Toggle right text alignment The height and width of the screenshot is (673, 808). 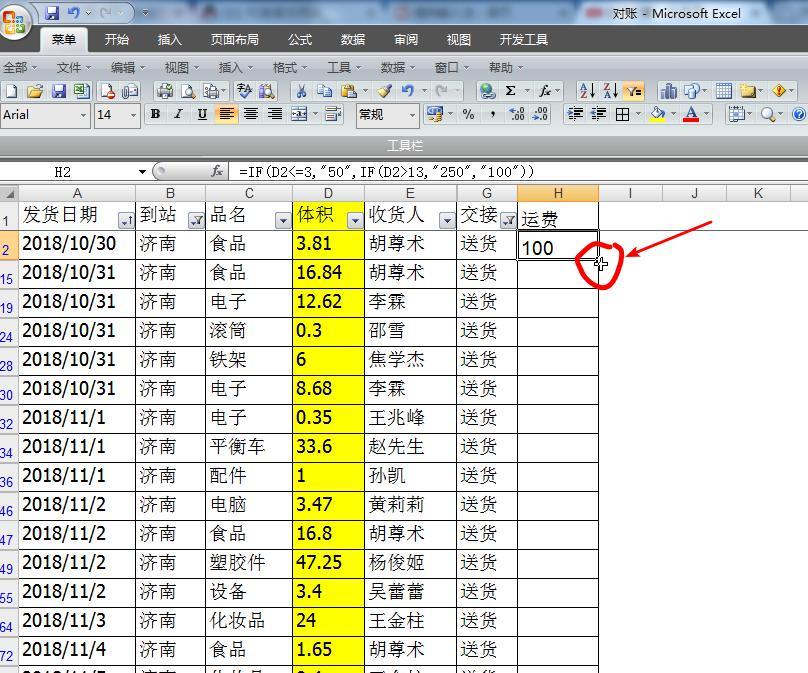pos(275,114)
